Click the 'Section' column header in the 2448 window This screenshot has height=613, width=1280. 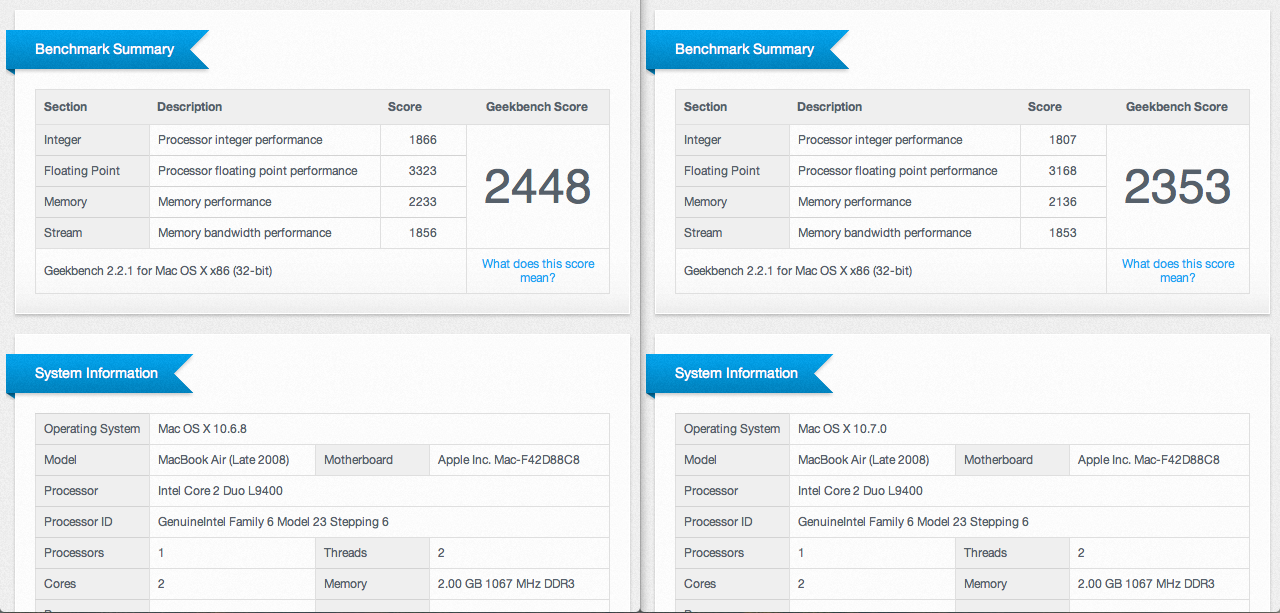[x=66, y=107]
